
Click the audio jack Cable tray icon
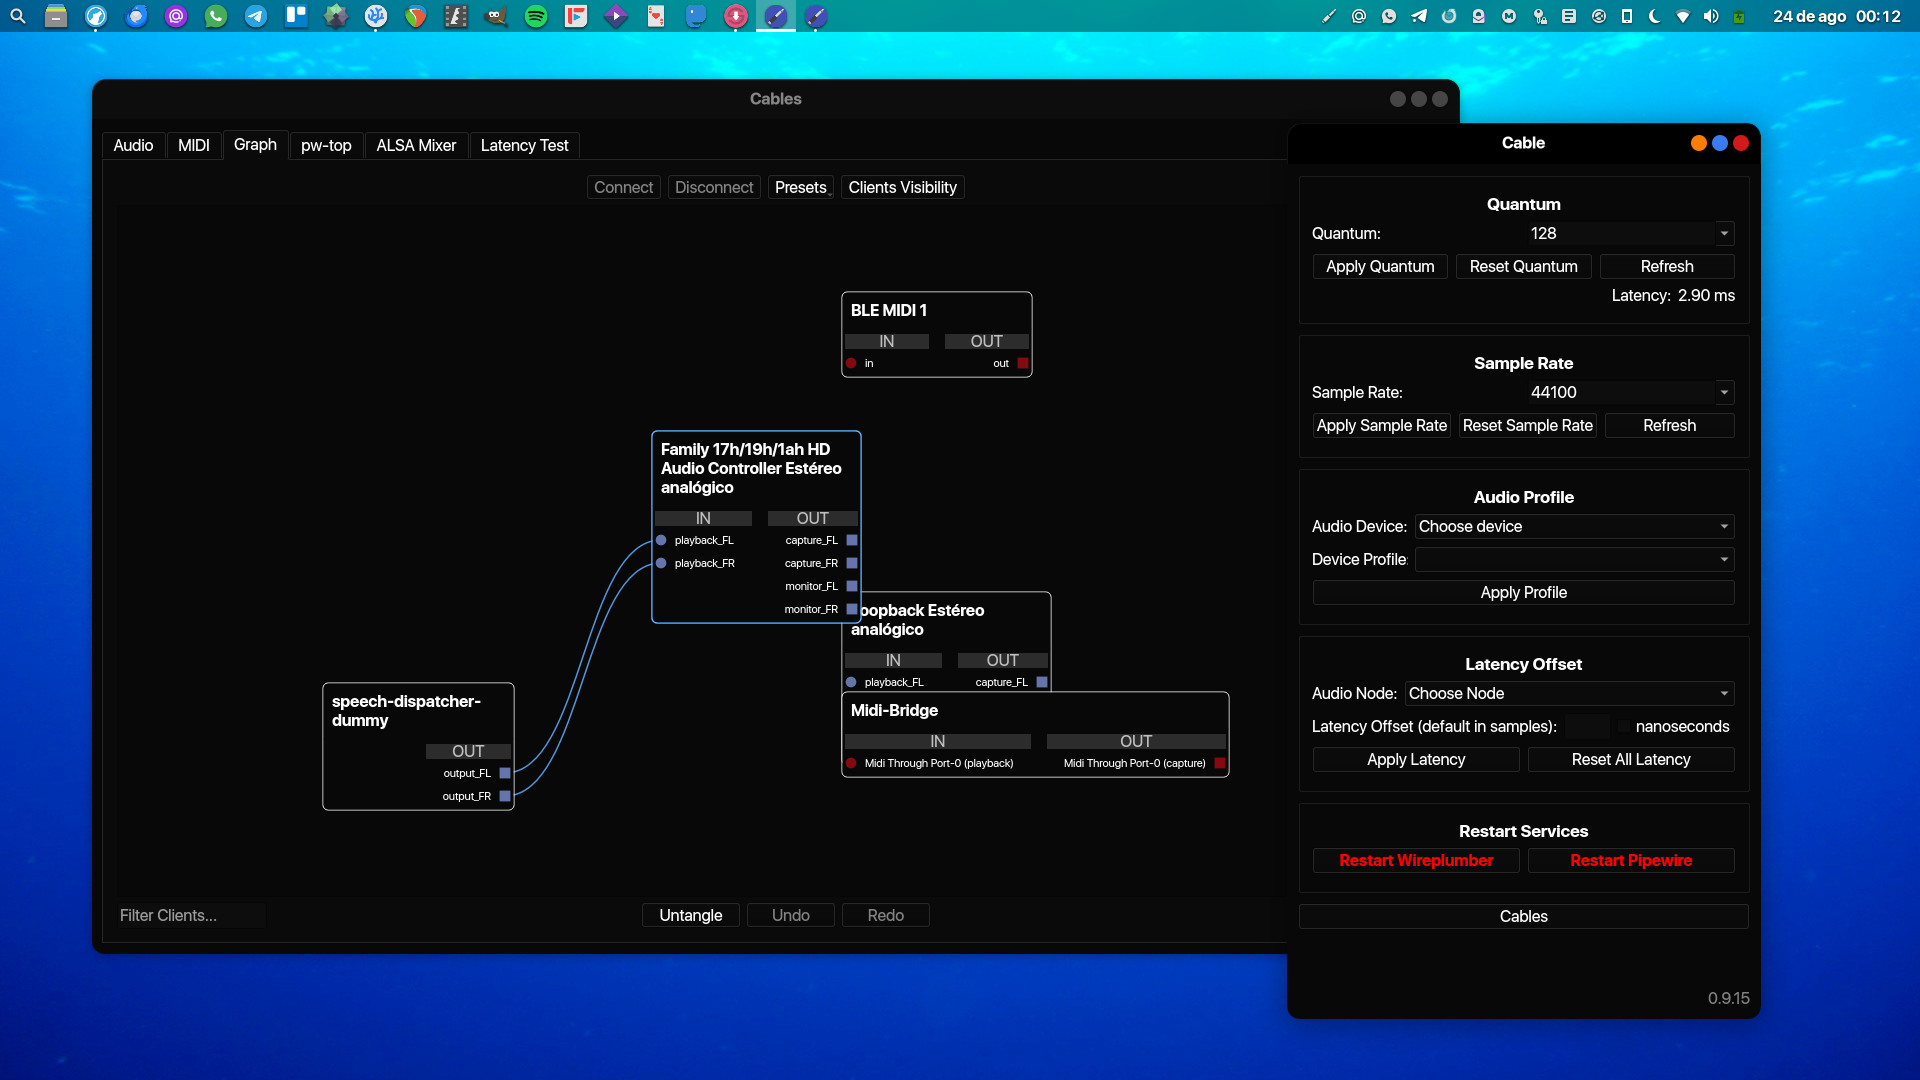coord(1329,16)
